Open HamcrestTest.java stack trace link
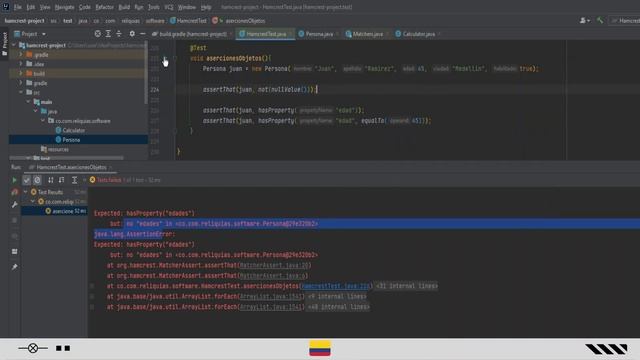 point(336,286)
